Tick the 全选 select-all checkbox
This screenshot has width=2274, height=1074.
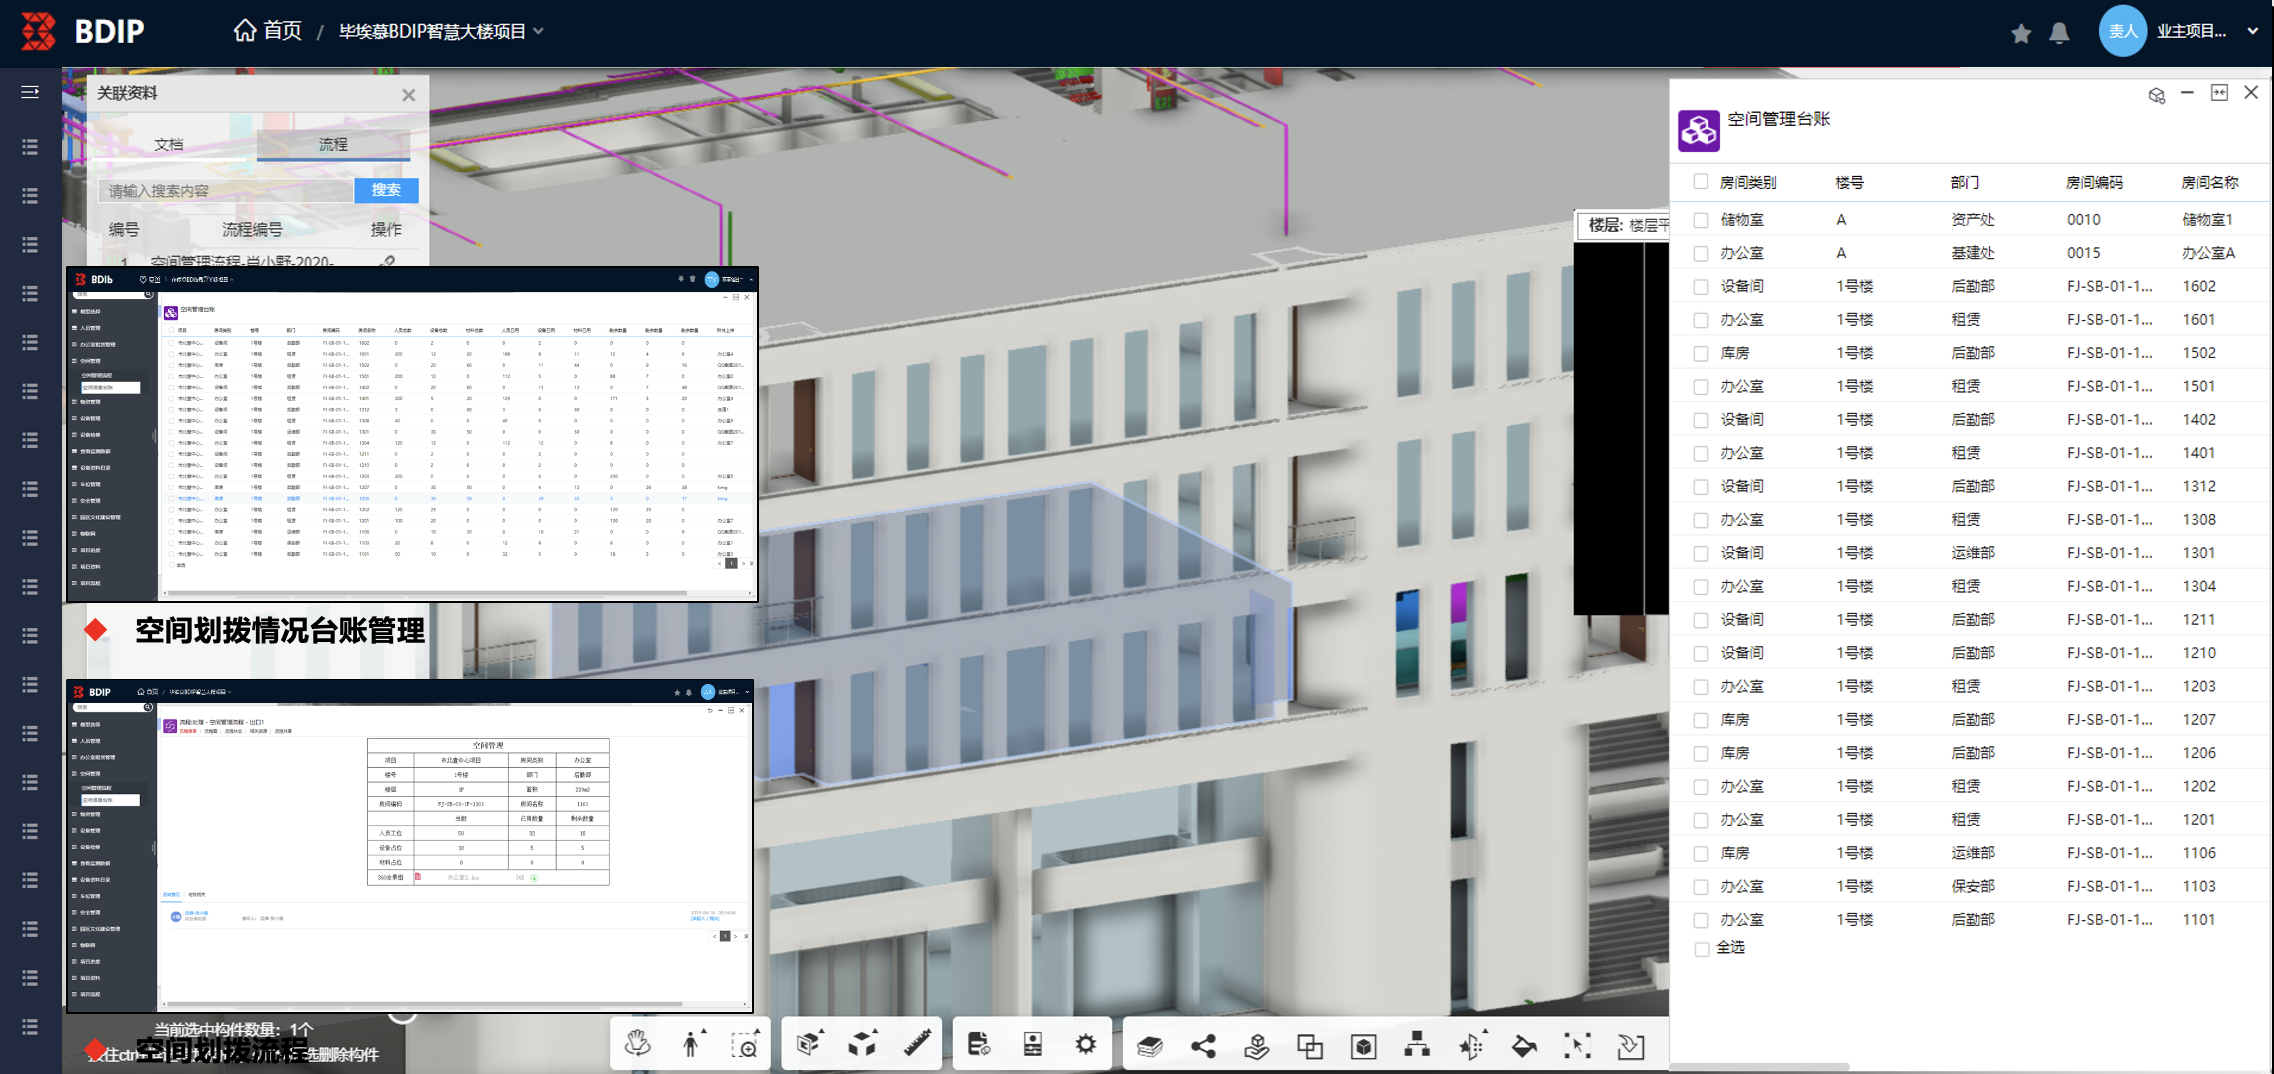1701,948
